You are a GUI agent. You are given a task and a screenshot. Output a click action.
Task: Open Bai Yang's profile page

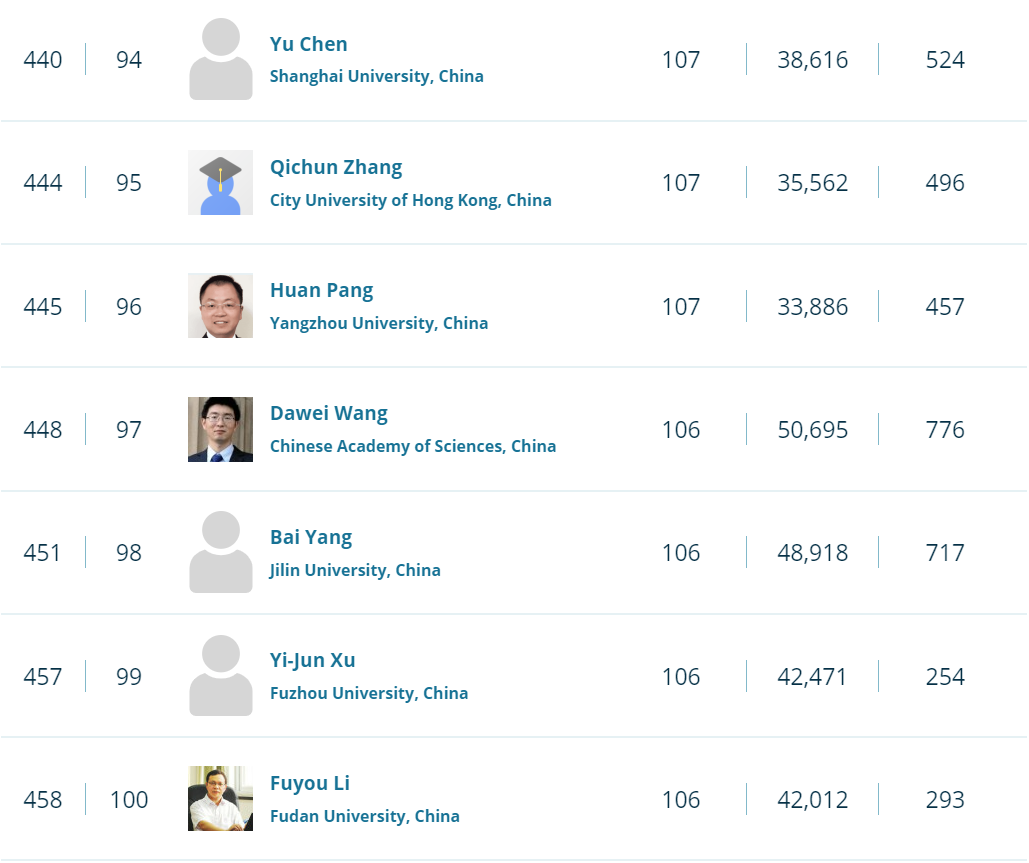[311, 537]
